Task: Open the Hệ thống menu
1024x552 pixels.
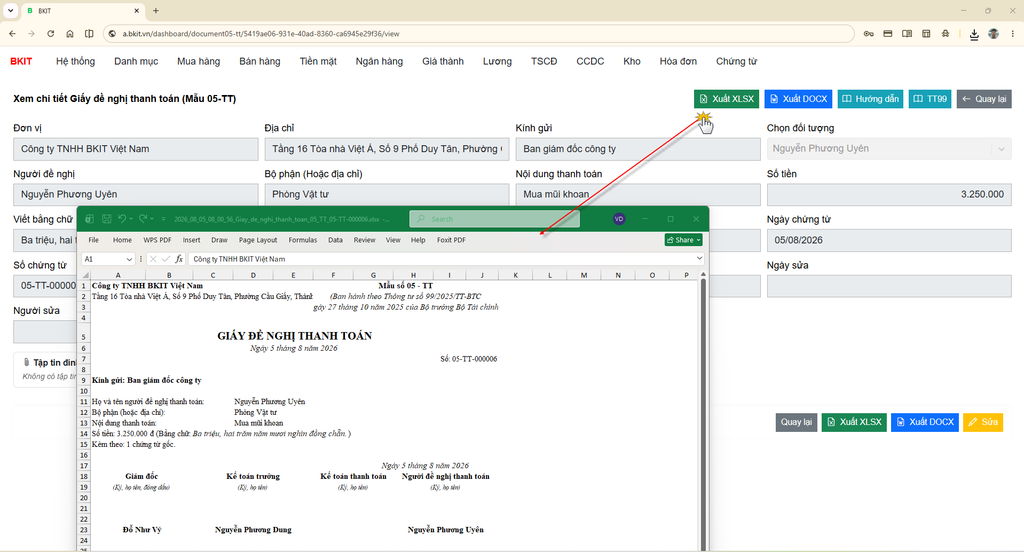Action: [75, 61]
